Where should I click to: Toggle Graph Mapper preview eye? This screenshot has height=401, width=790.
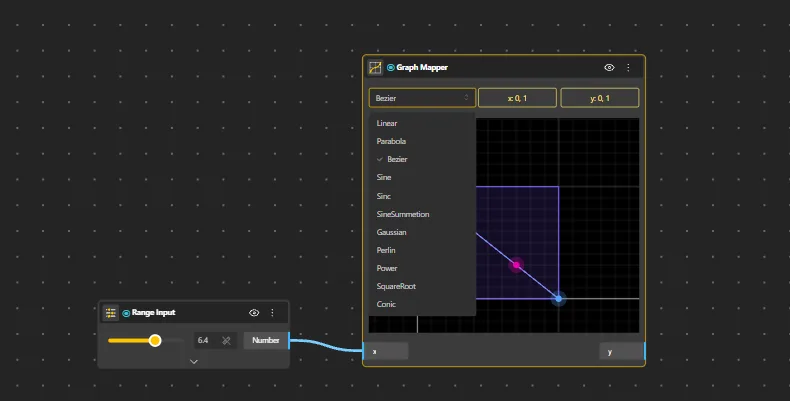[x=609, y=68]
